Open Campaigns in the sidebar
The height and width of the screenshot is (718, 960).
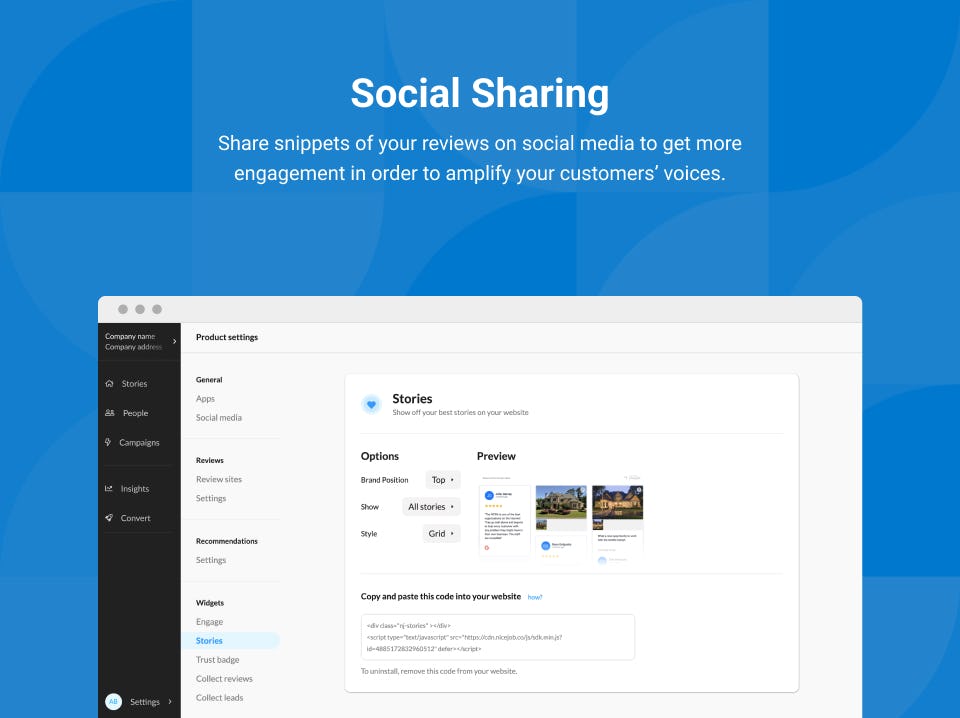pos(139,443)
